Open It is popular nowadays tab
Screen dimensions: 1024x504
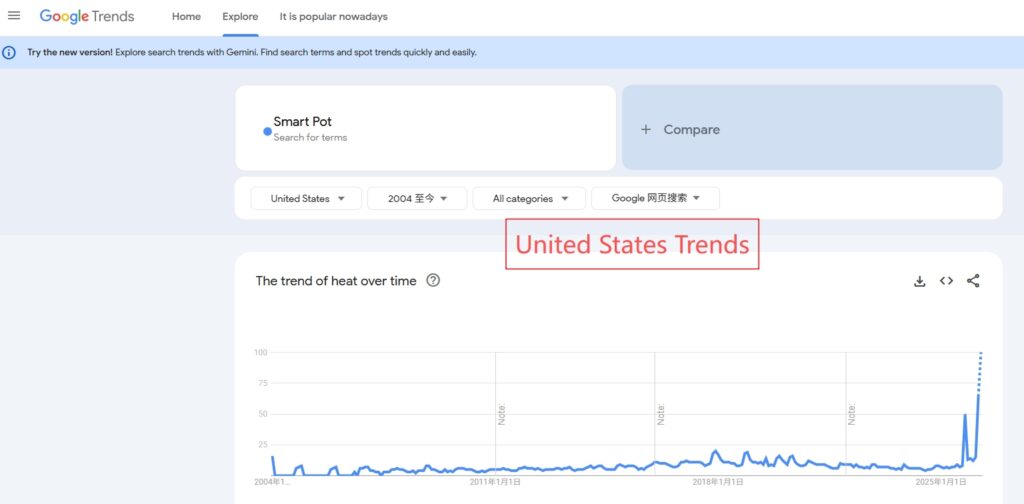[333, 17]
